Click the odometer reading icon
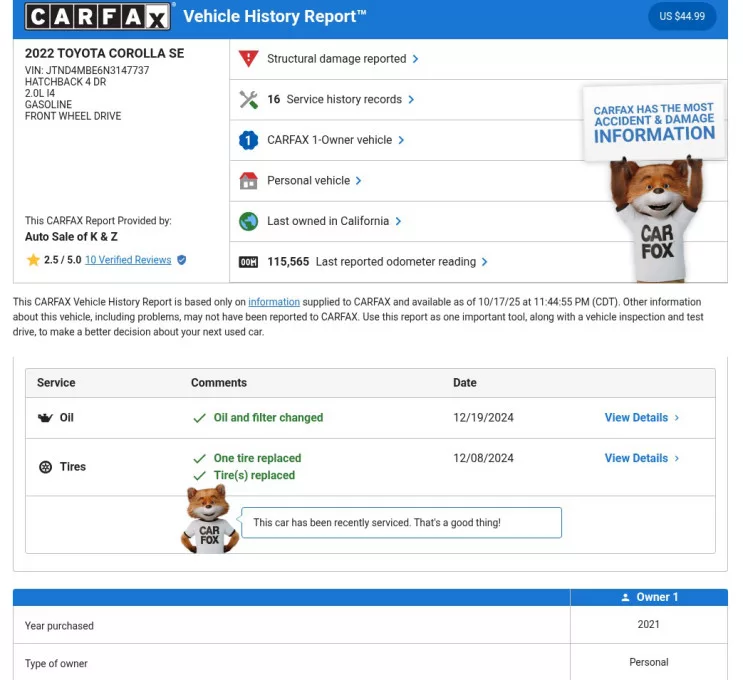The image size is (743, 680). click(x=249, y=262)
